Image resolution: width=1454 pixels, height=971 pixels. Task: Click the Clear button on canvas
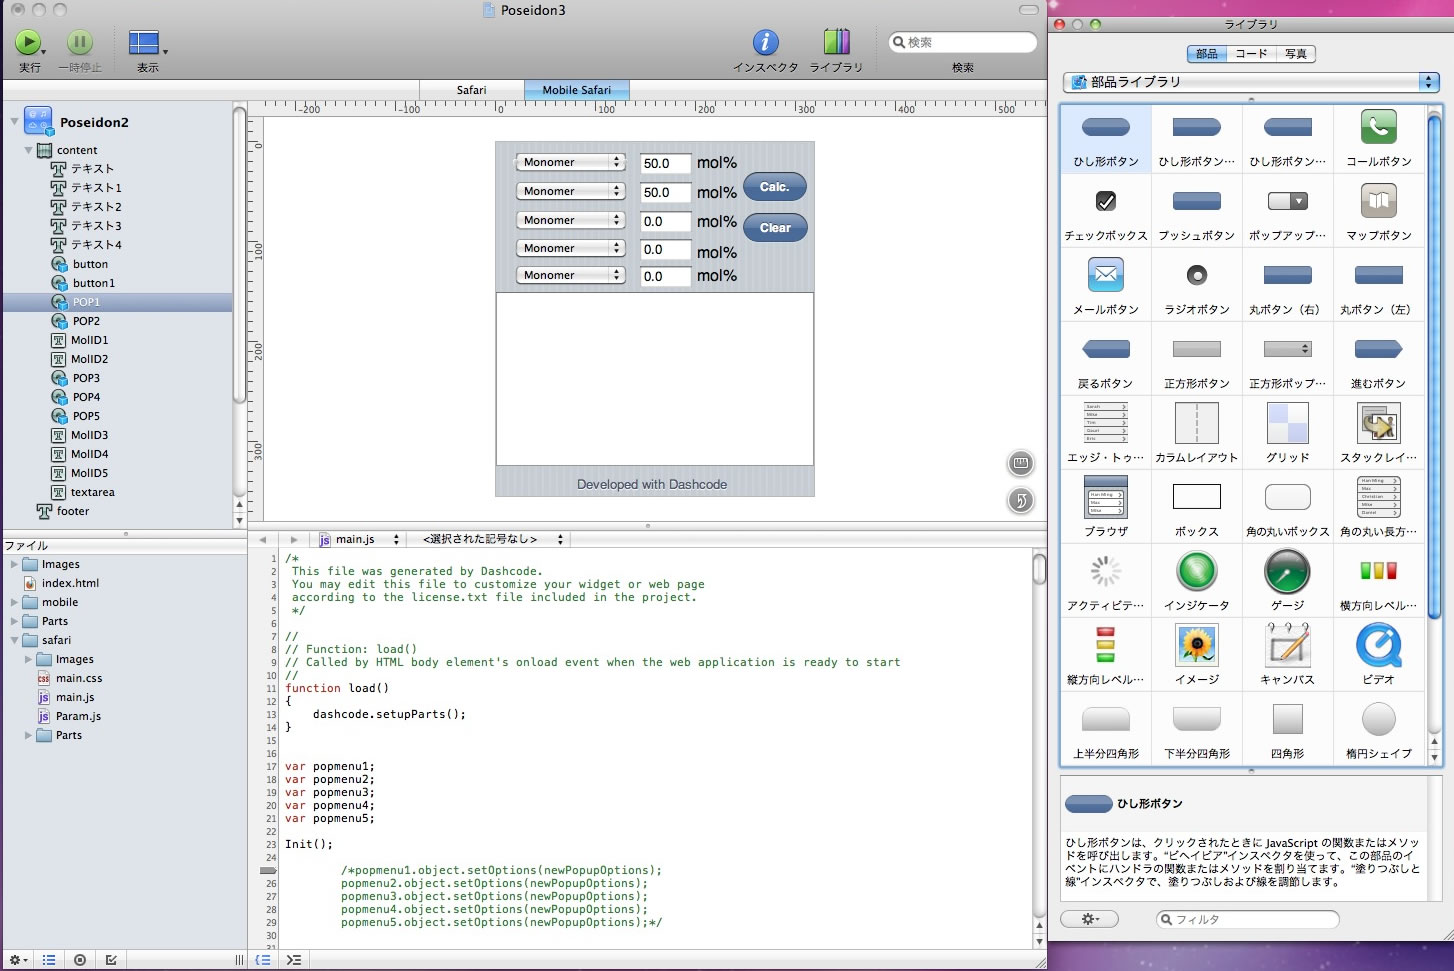pyautogui.click(x=774, y=228)
